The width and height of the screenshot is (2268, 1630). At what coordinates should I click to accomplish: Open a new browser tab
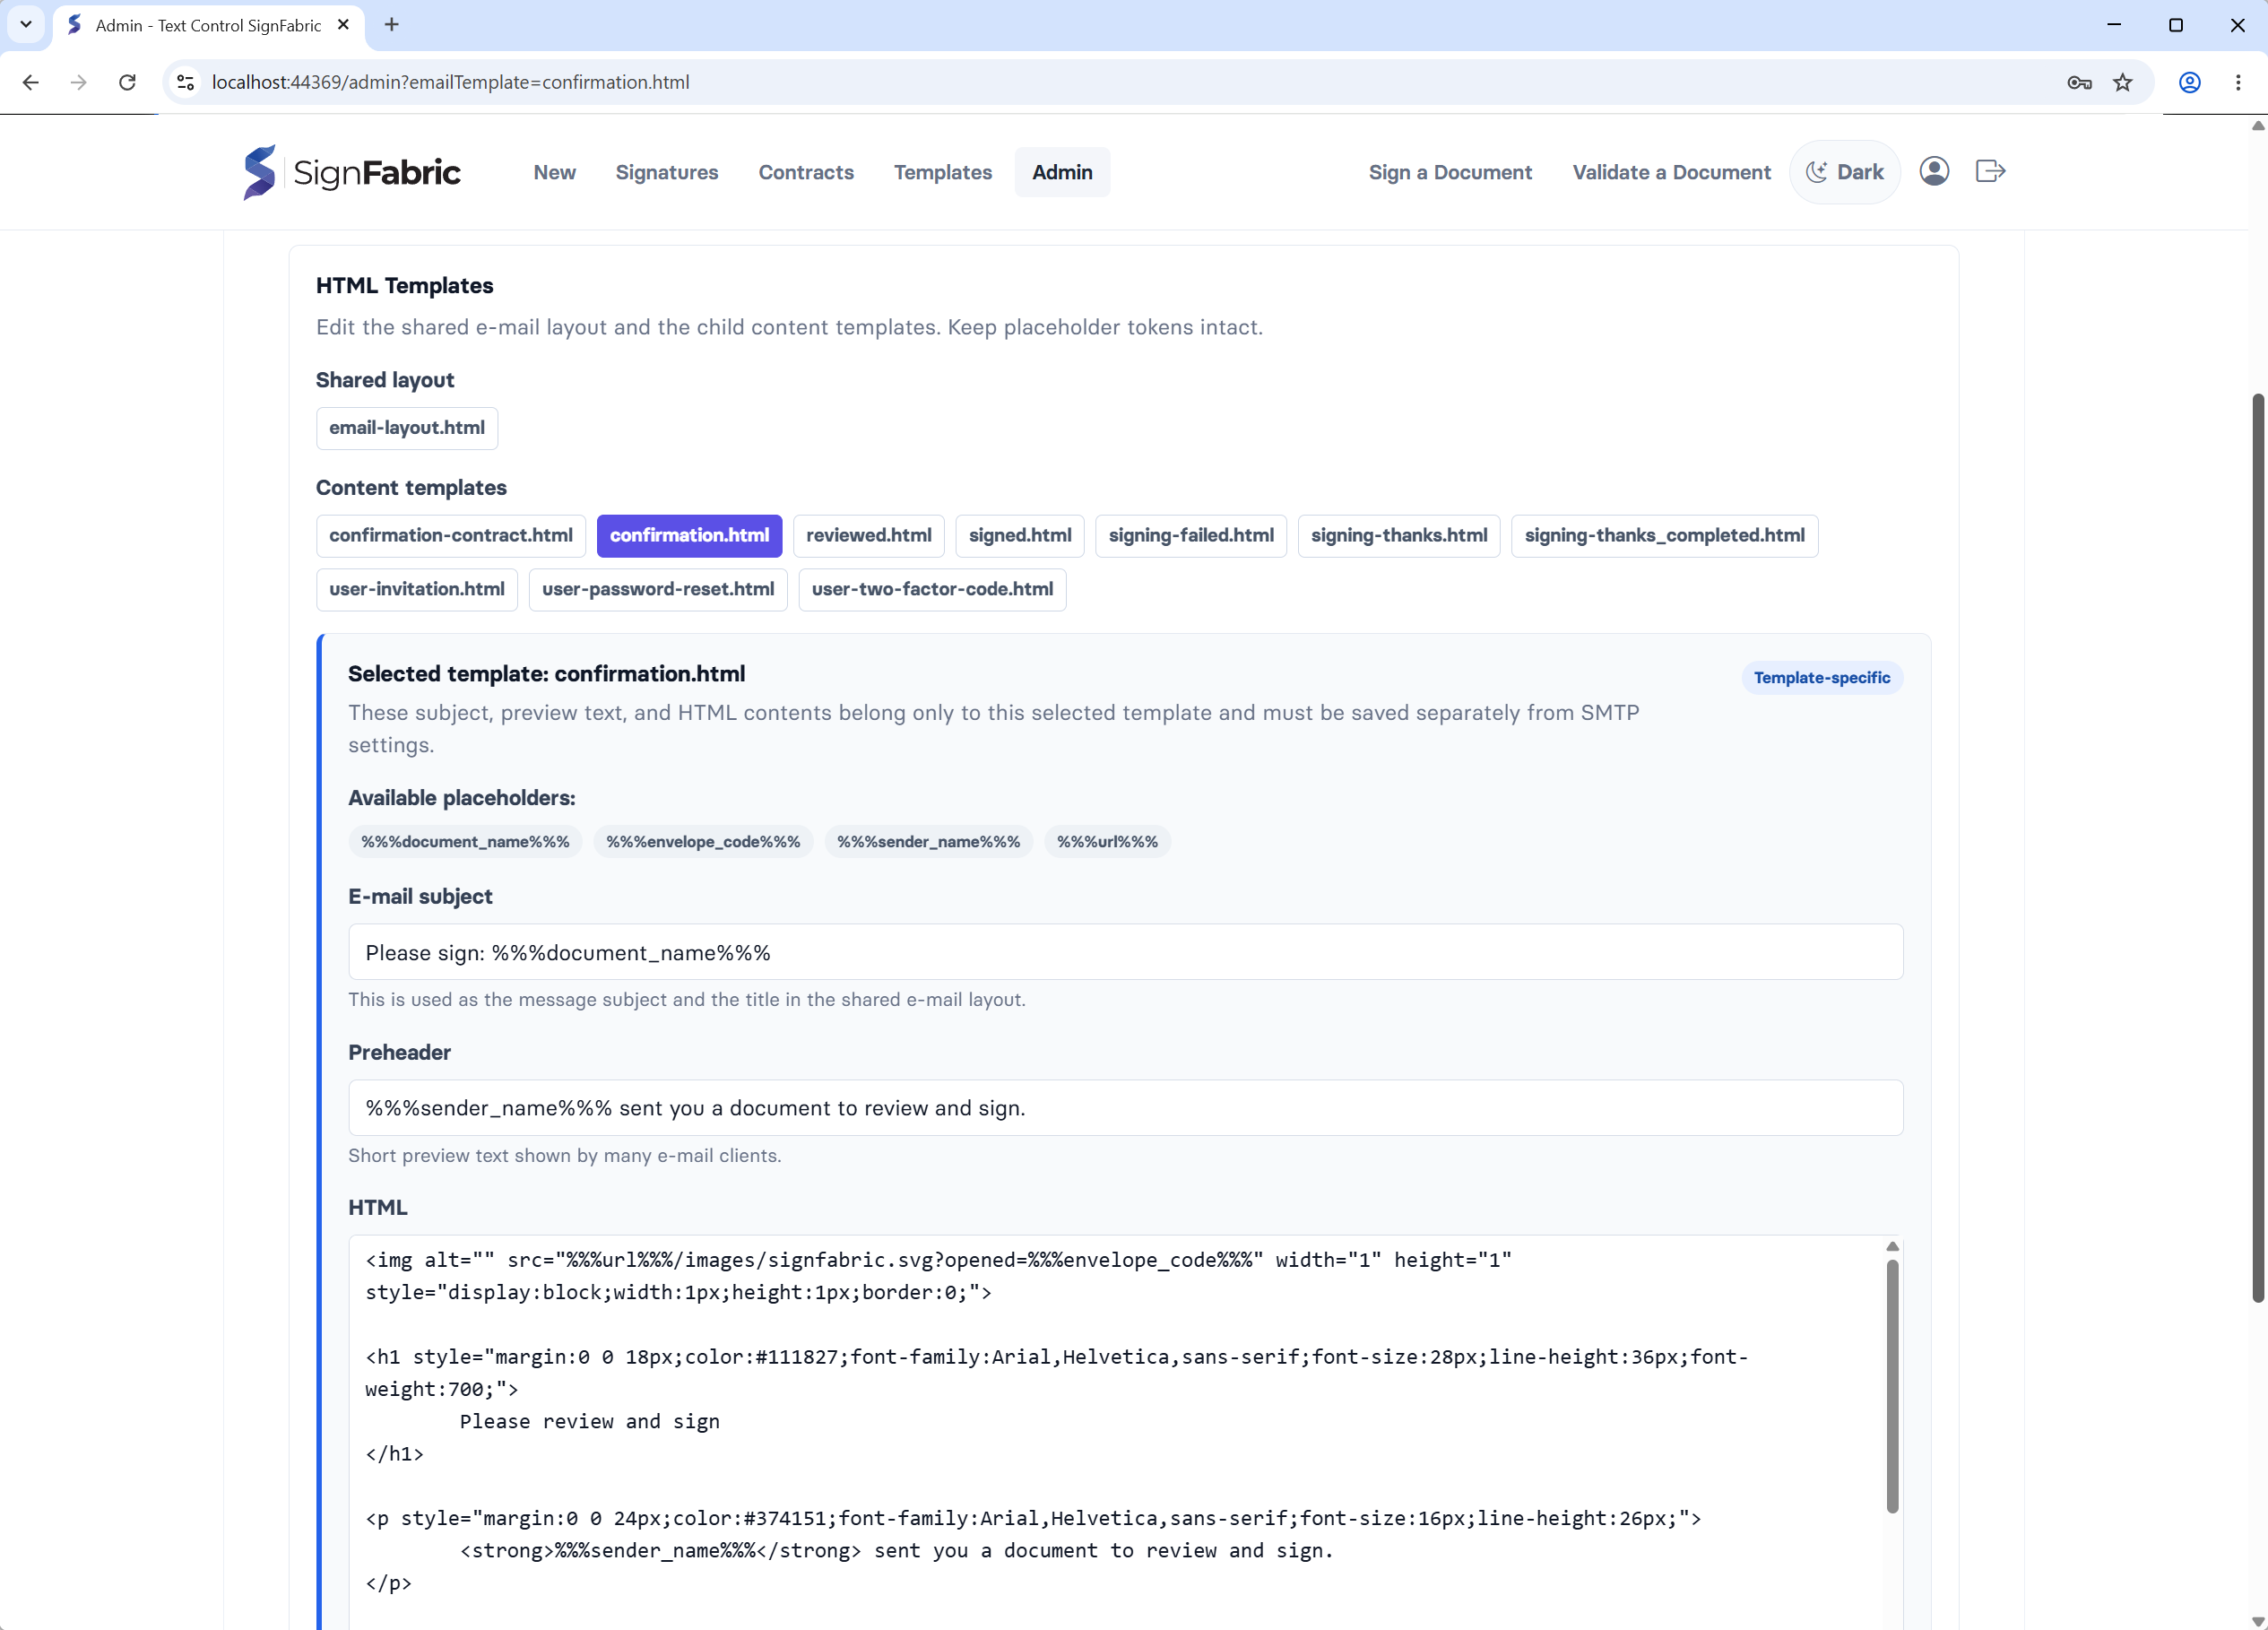point(392,24)
